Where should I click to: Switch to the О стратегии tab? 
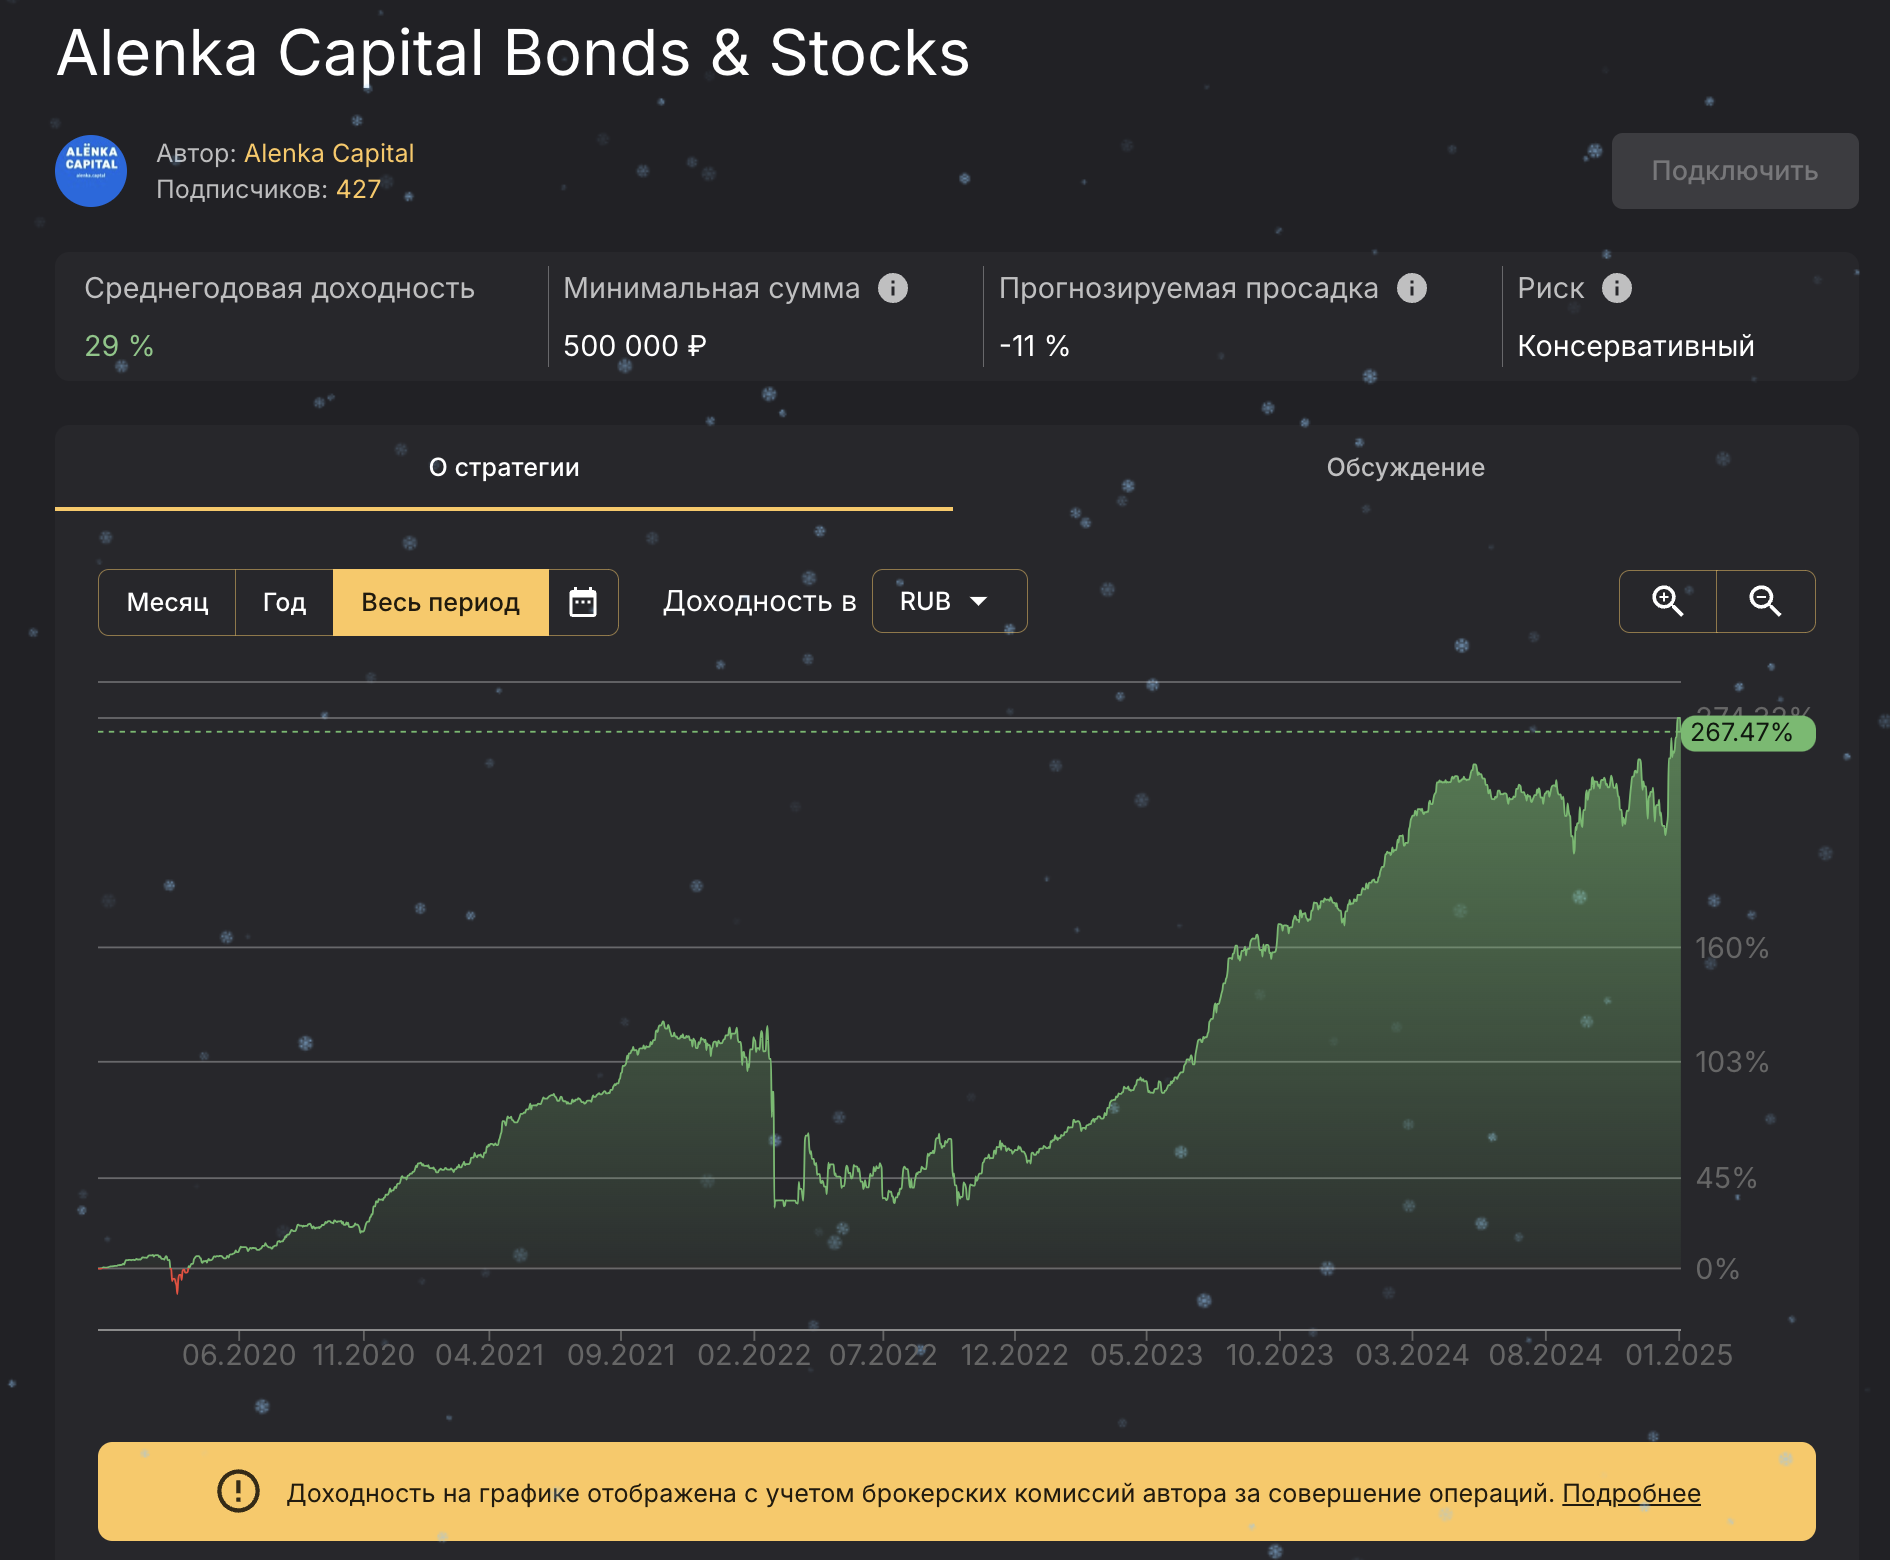504,467
